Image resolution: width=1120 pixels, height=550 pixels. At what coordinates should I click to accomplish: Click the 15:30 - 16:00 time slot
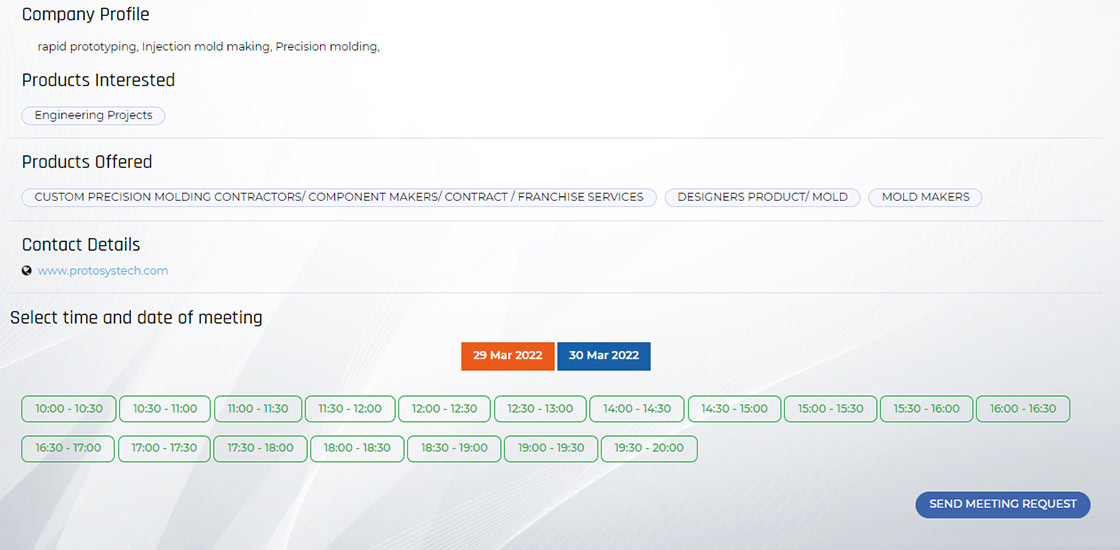coord(926,409)
